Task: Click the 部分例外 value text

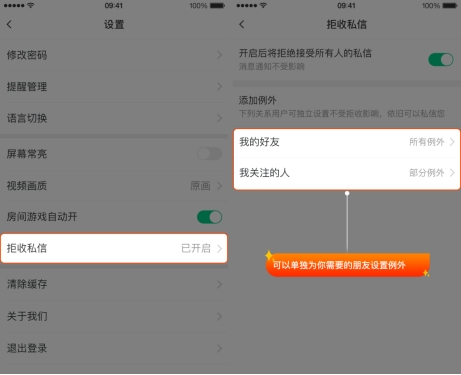Action: click(427, 173)
